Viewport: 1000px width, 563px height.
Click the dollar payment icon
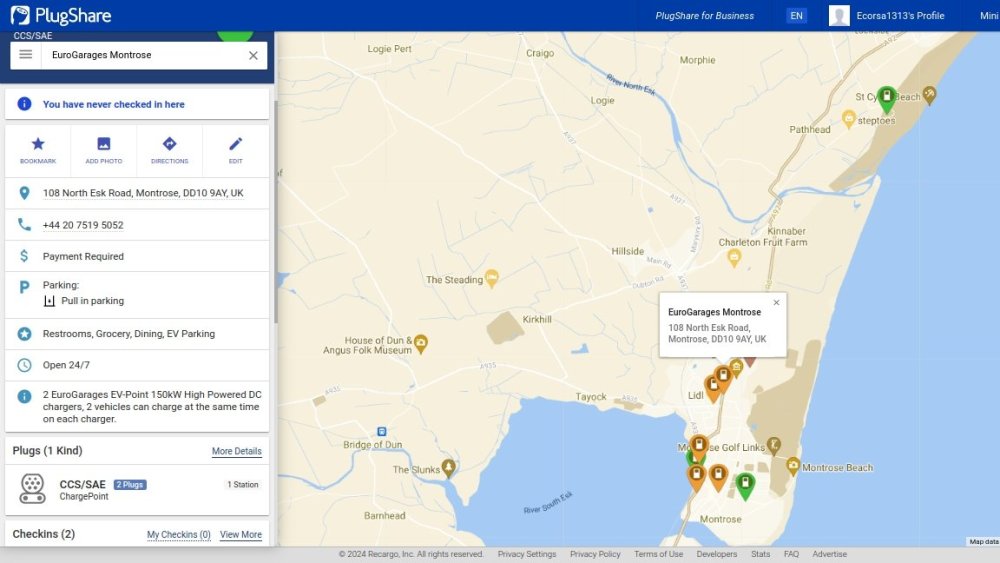24,256
